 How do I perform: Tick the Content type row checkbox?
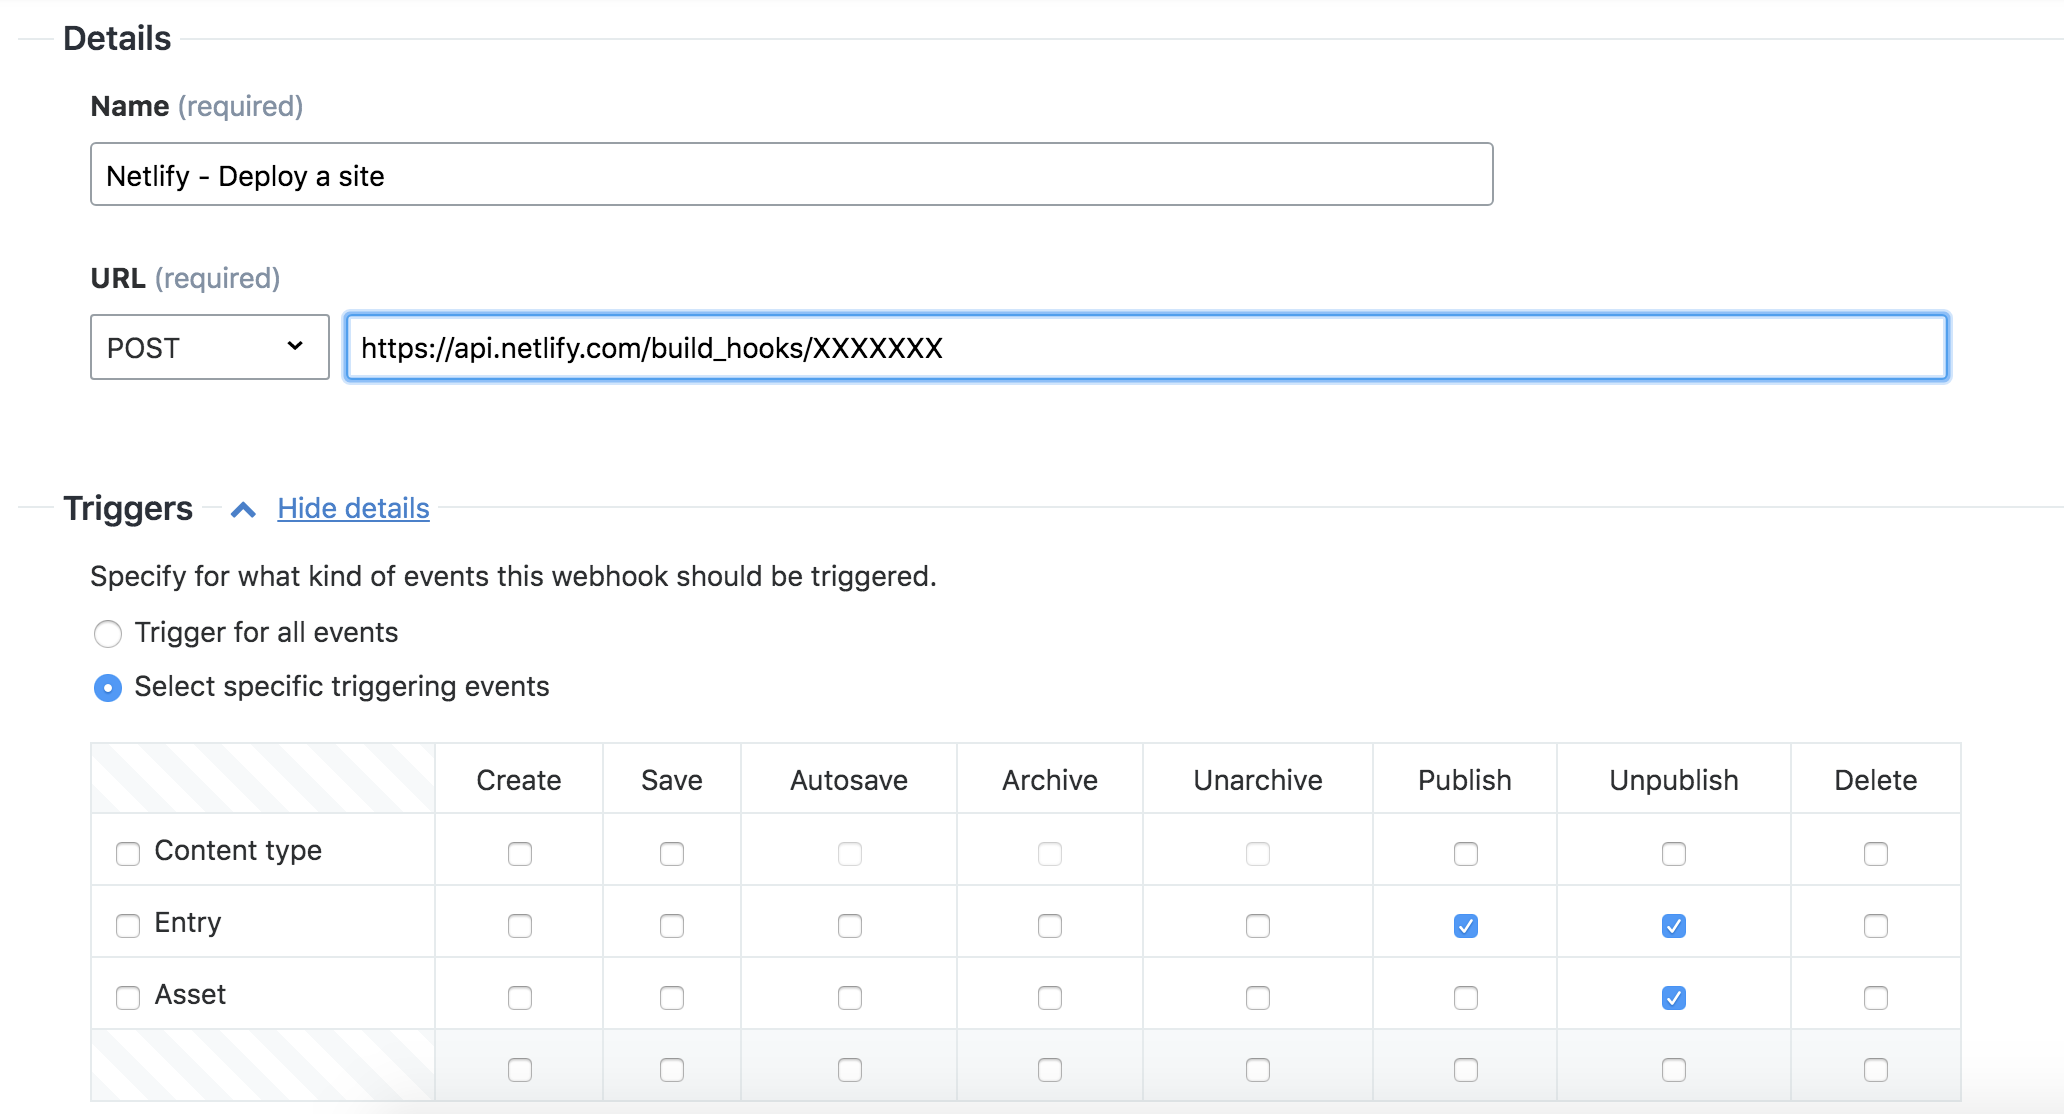click(128, 854)
